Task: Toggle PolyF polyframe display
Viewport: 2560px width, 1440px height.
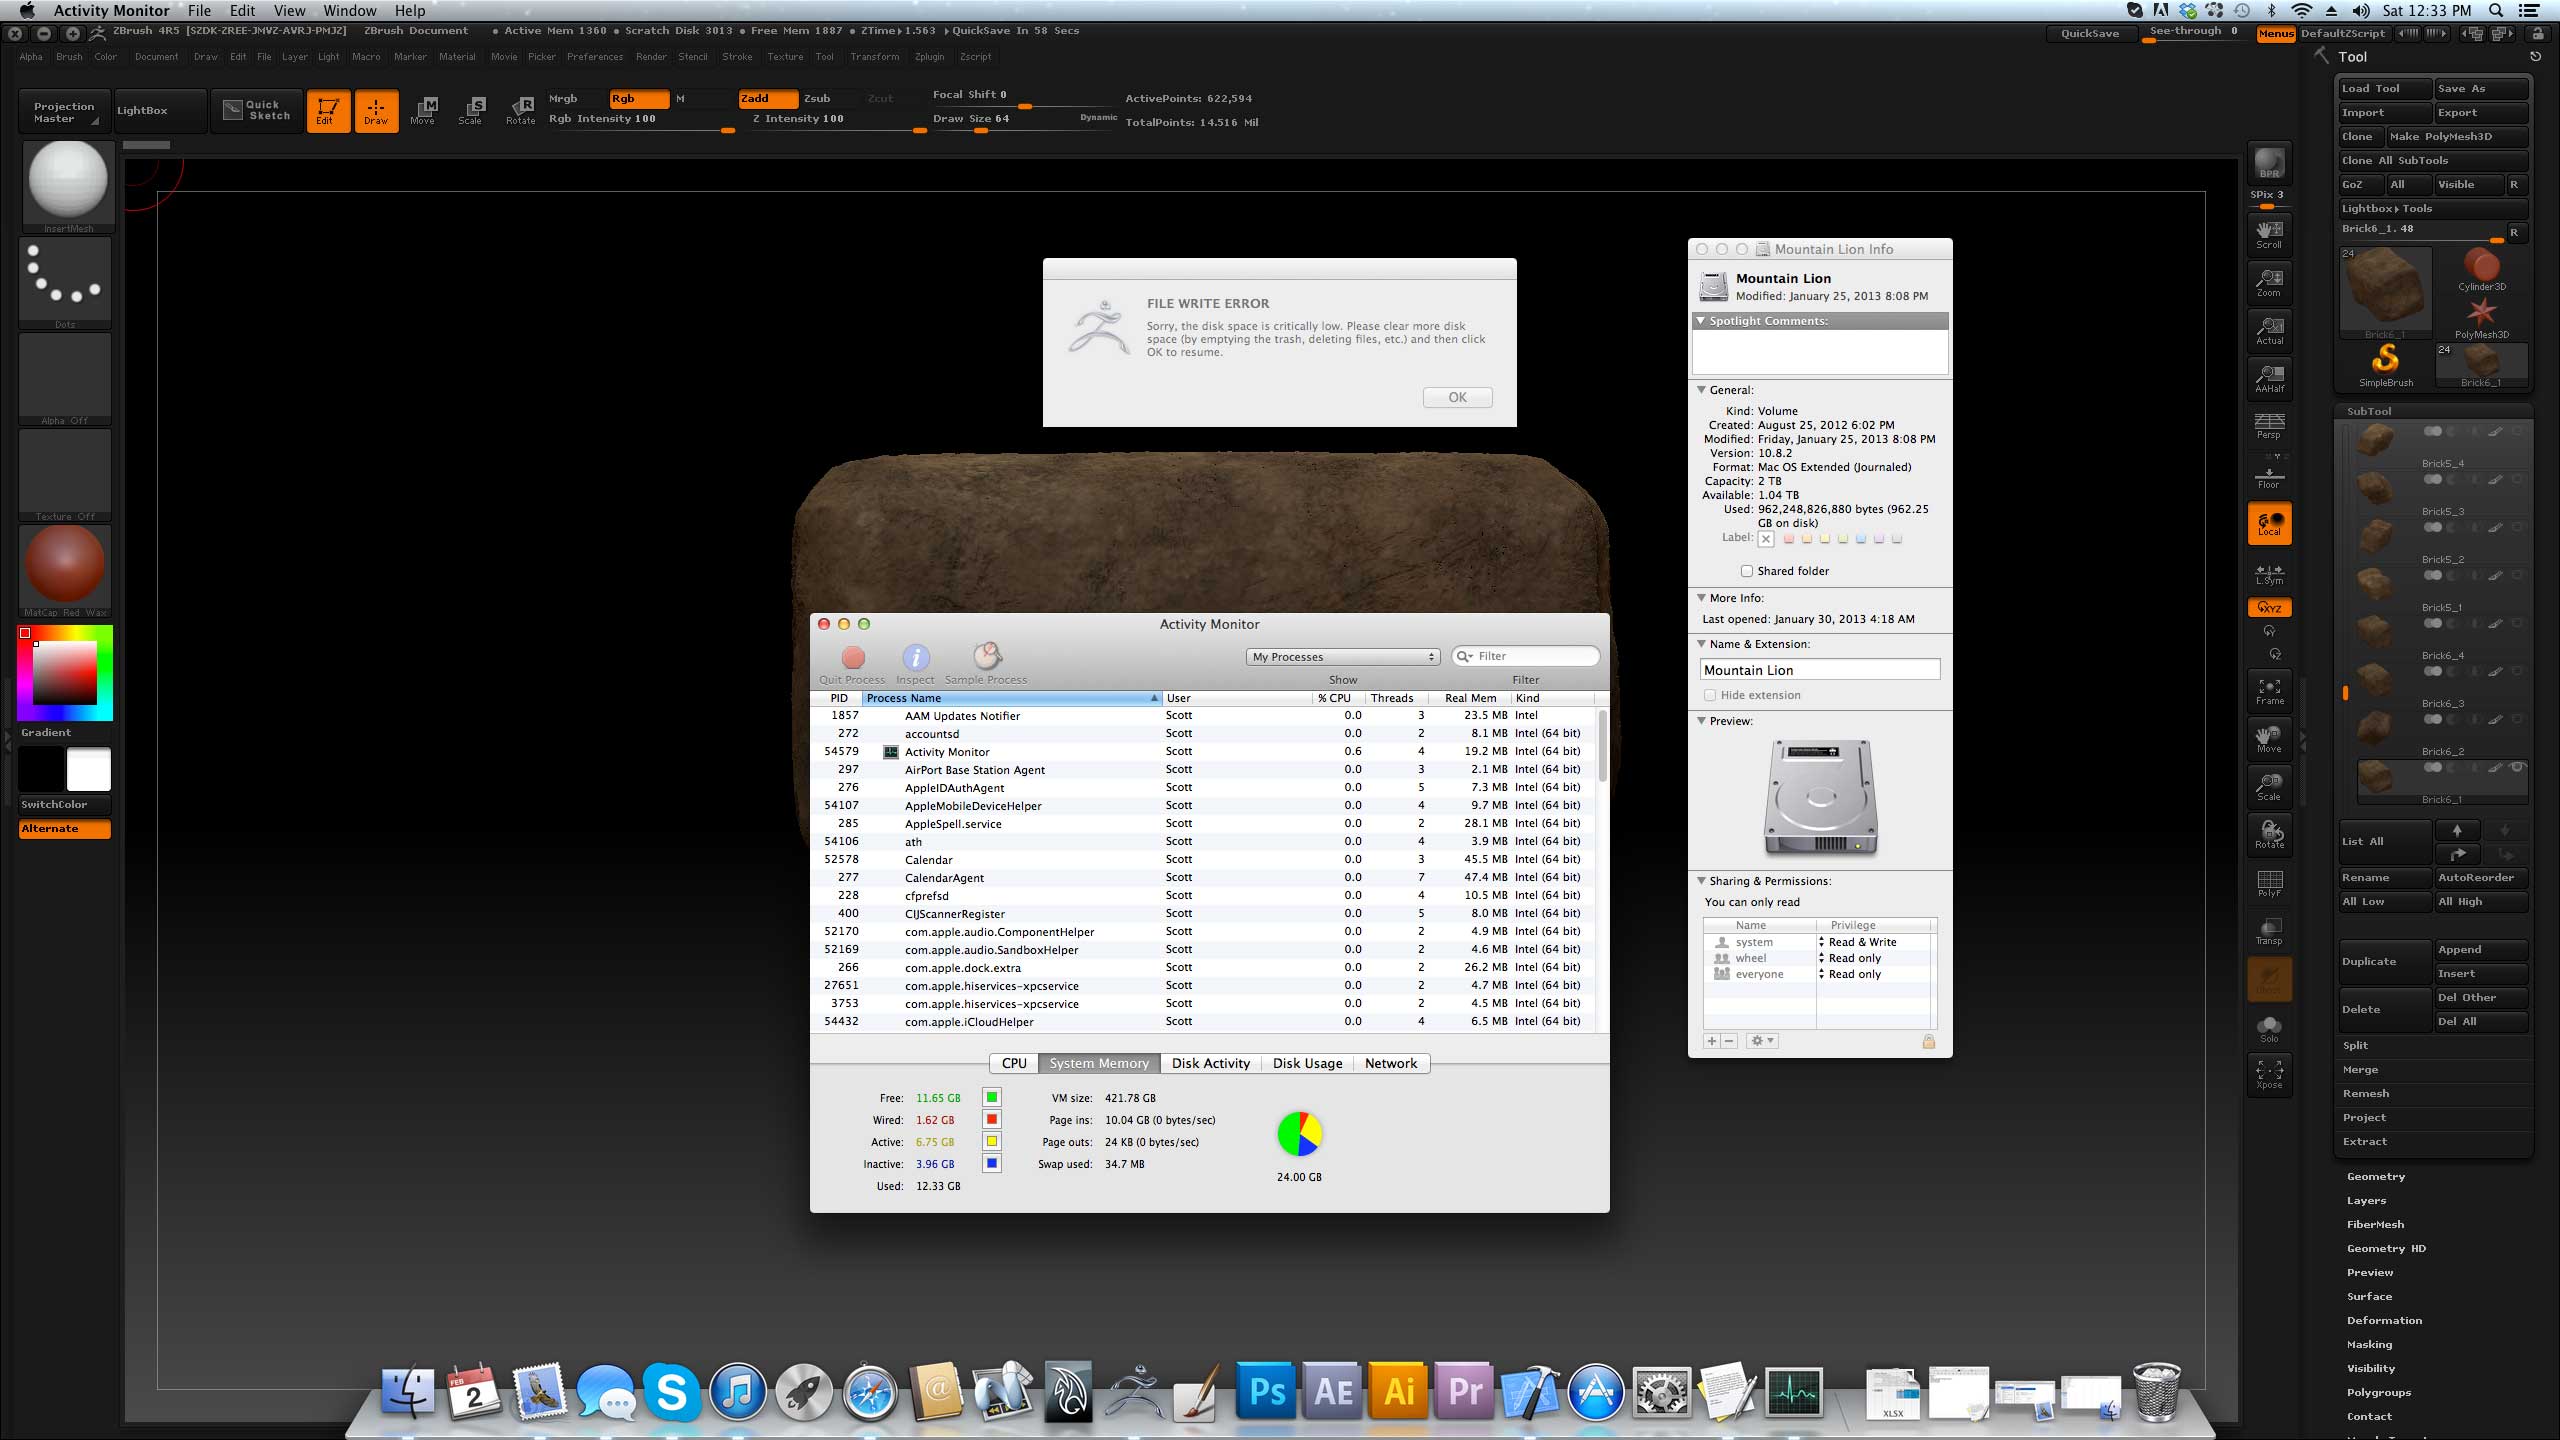Action: pyautogui.click(x=2269, y=883)
